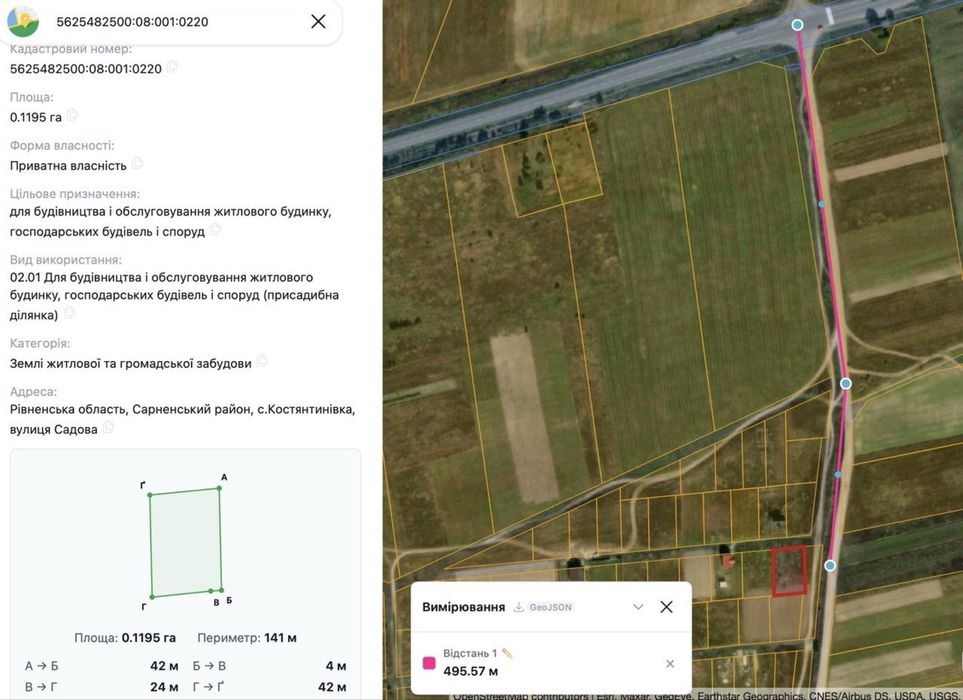Image resolution: width=963 pixels, height=700 pixels.
Task: Click the 'А → Б' side length row
Action: [102, 666]
